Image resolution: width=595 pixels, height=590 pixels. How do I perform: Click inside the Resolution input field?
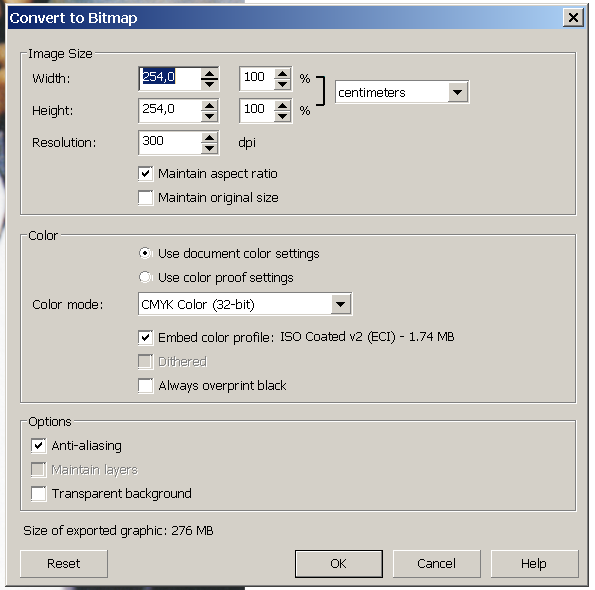pos(170,143)
